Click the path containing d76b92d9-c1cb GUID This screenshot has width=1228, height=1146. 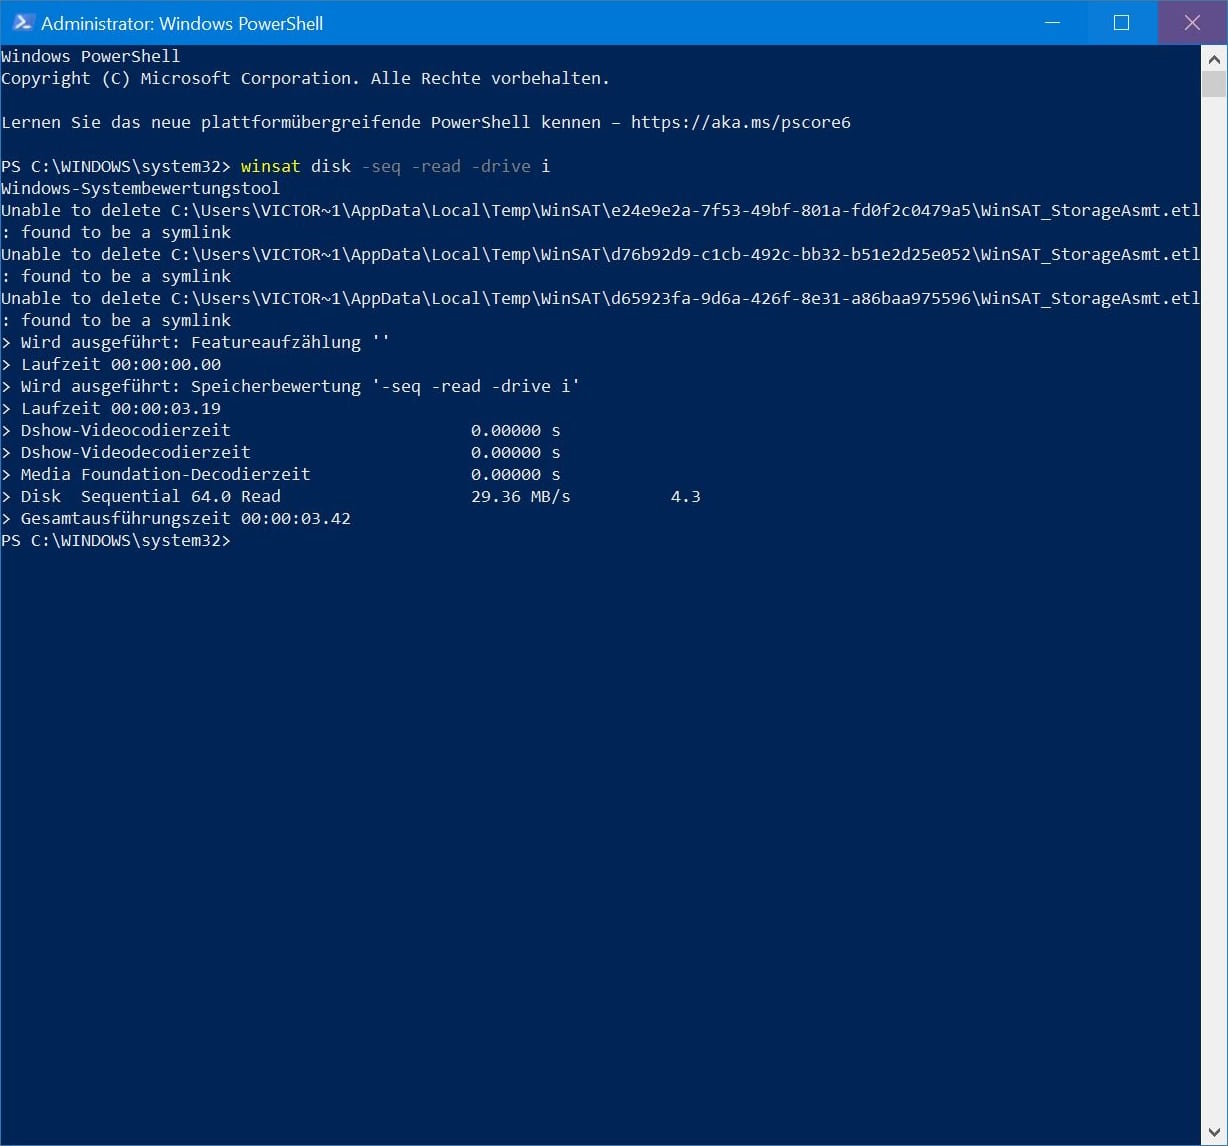click(685, 254)
